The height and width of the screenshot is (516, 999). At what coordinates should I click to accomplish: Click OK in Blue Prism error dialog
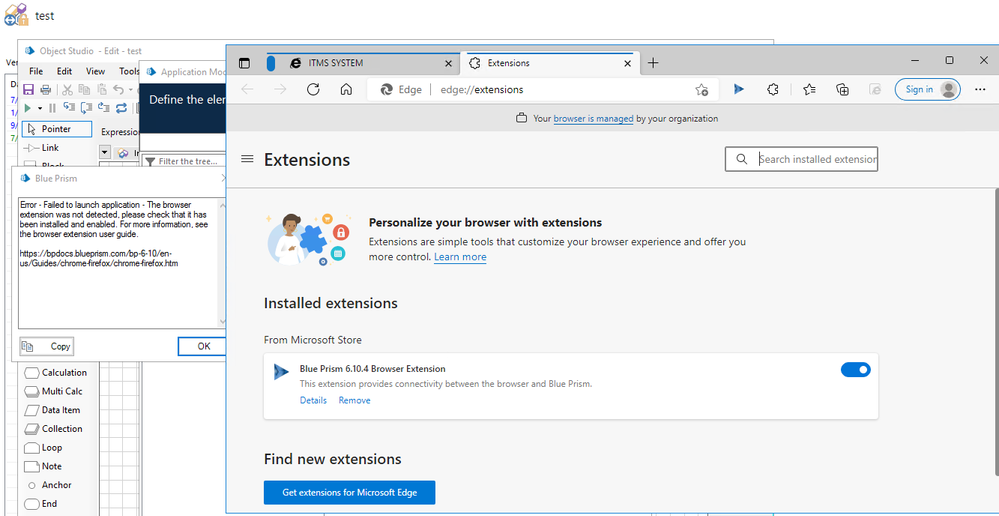tap(203, 346)
